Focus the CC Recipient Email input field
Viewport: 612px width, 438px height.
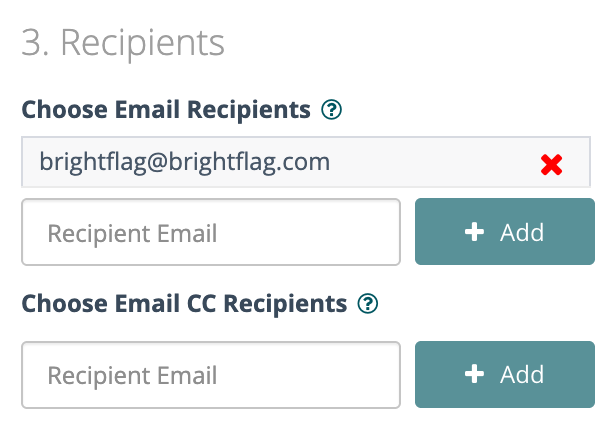pos(211,375)
